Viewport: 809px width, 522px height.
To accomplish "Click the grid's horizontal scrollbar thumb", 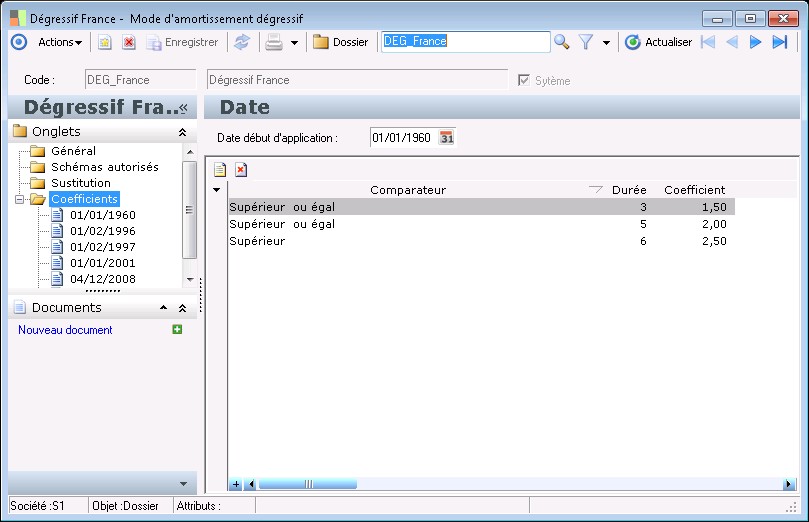I will tap(300, 485).
